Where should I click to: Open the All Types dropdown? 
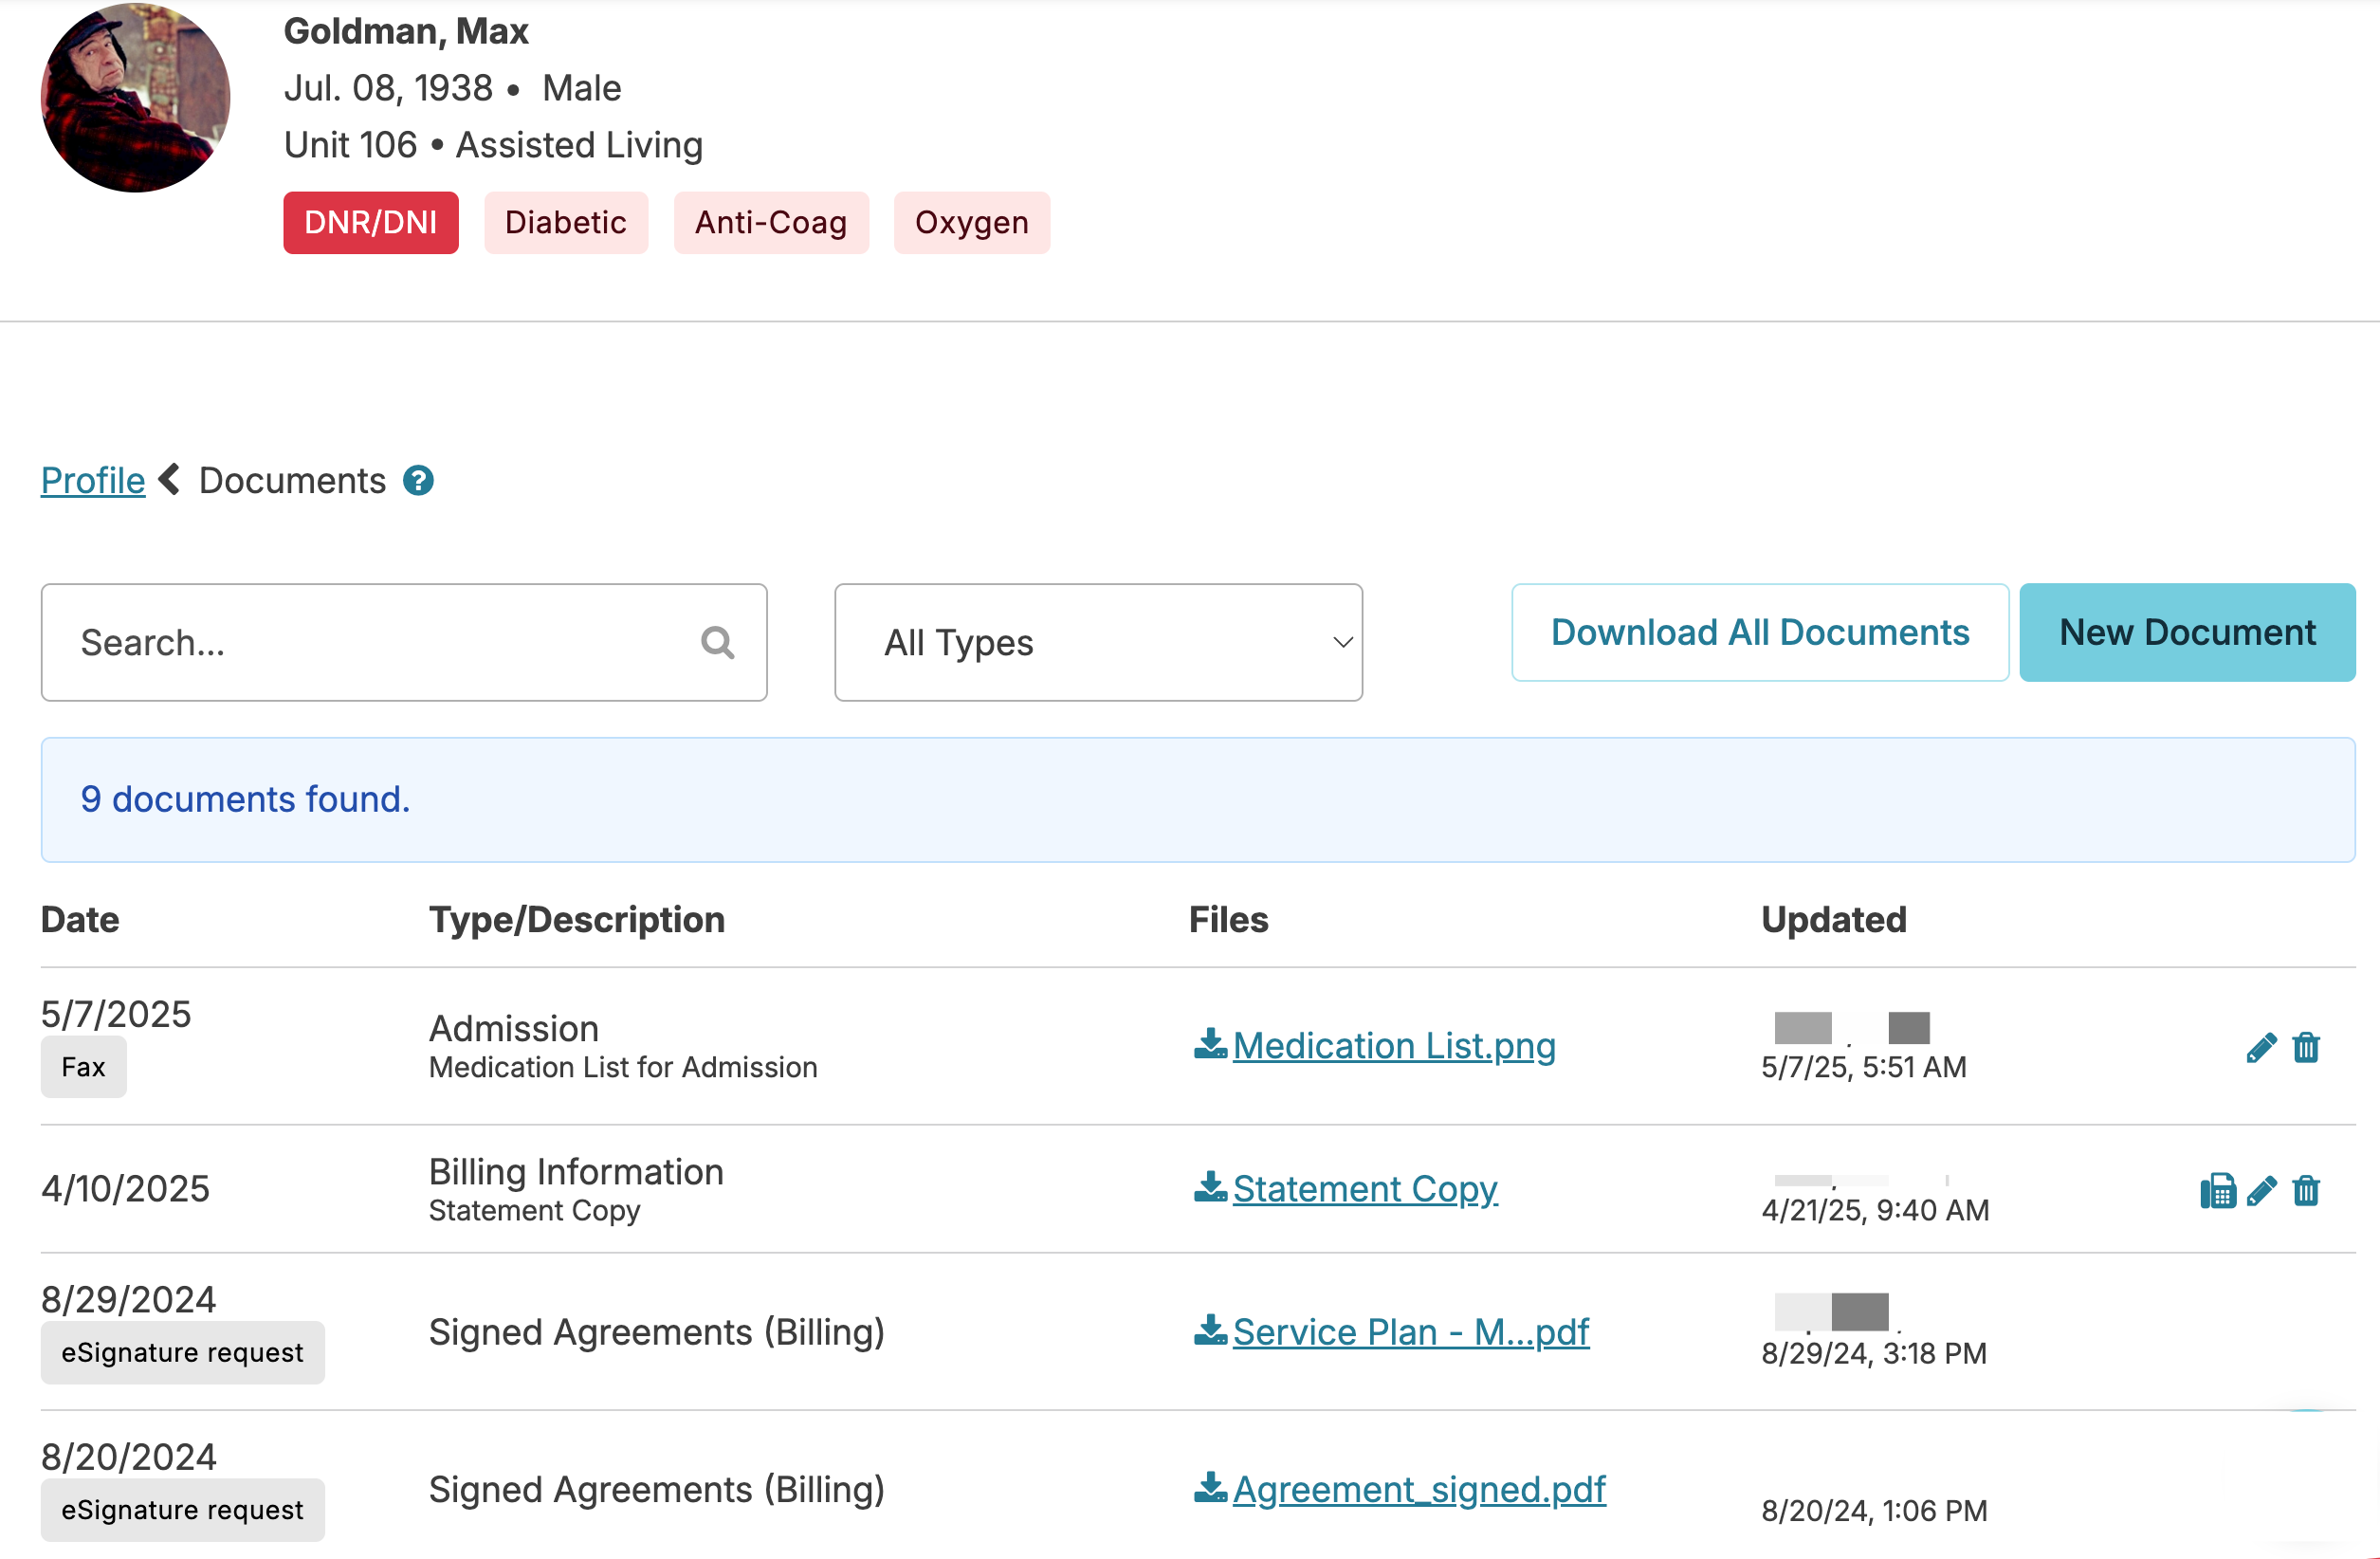point(1098,642)
